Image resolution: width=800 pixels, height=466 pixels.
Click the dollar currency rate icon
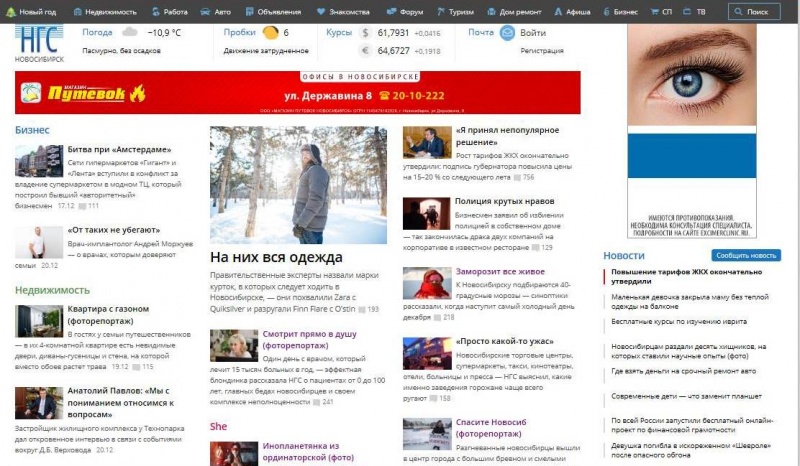(x=365, y=33)
